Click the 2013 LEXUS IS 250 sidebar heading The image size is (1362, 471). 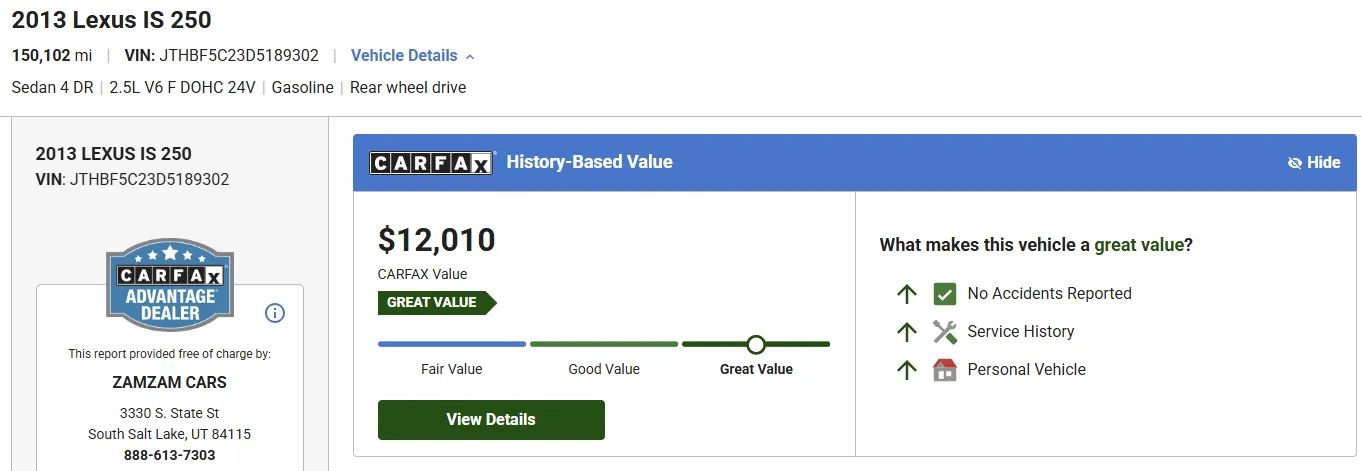pyautogui.click(x=113, y=154)
